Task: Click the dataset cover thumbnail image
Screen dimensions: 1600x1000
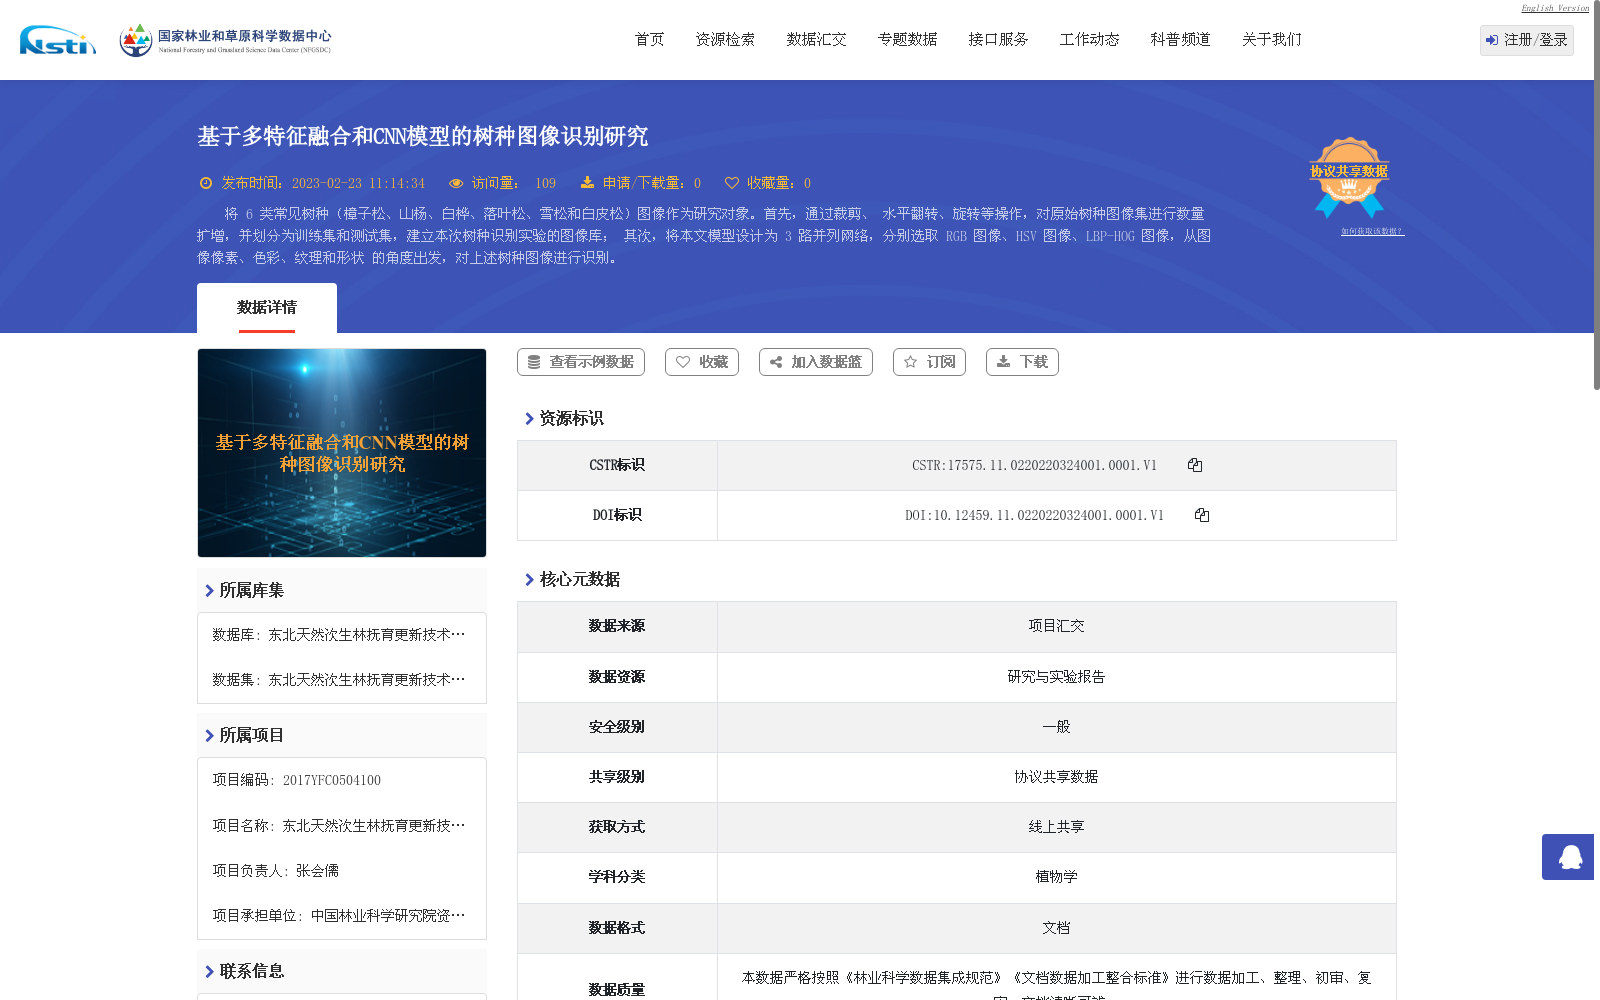Action: [341, 452]
